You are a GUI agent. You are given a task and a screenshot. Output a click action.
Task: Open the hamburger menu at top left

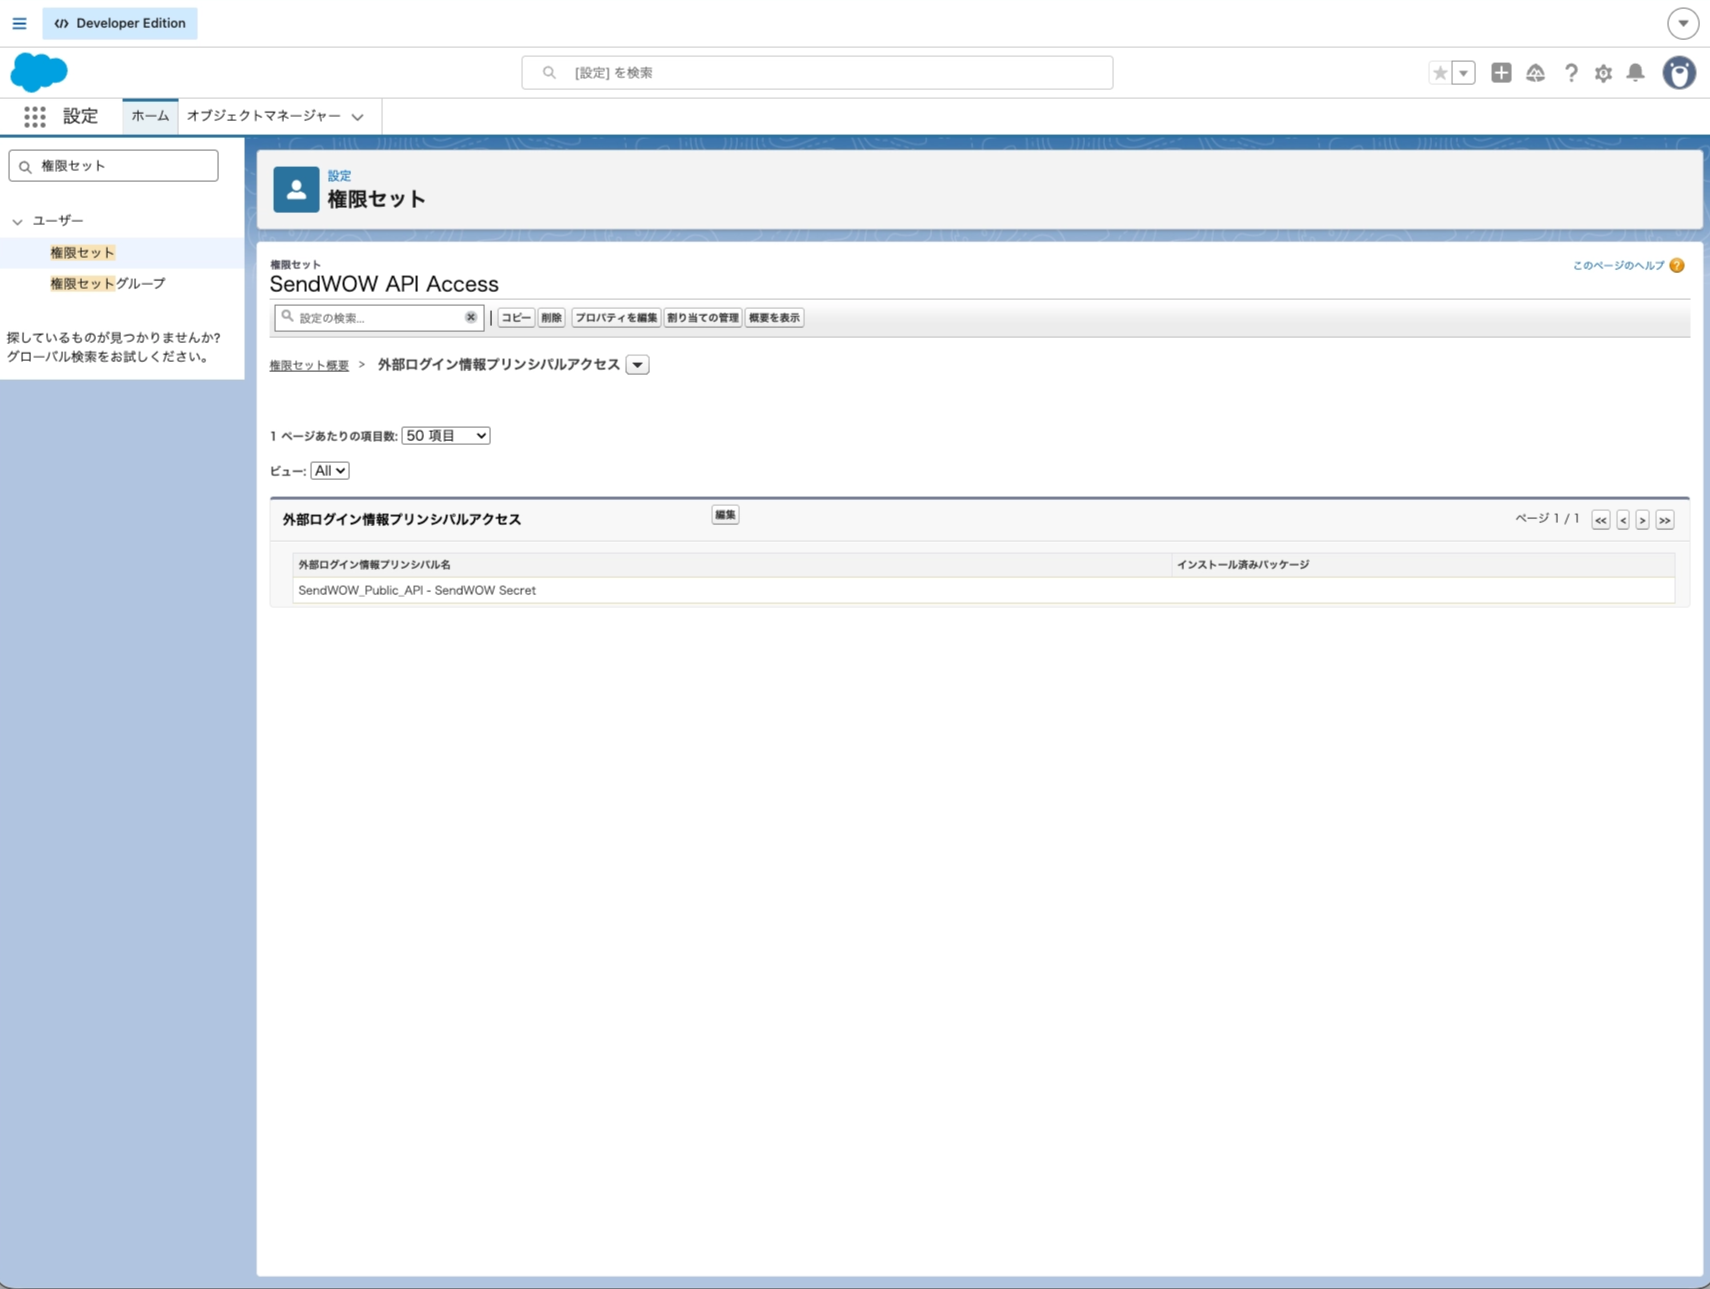tap(19, 23)
